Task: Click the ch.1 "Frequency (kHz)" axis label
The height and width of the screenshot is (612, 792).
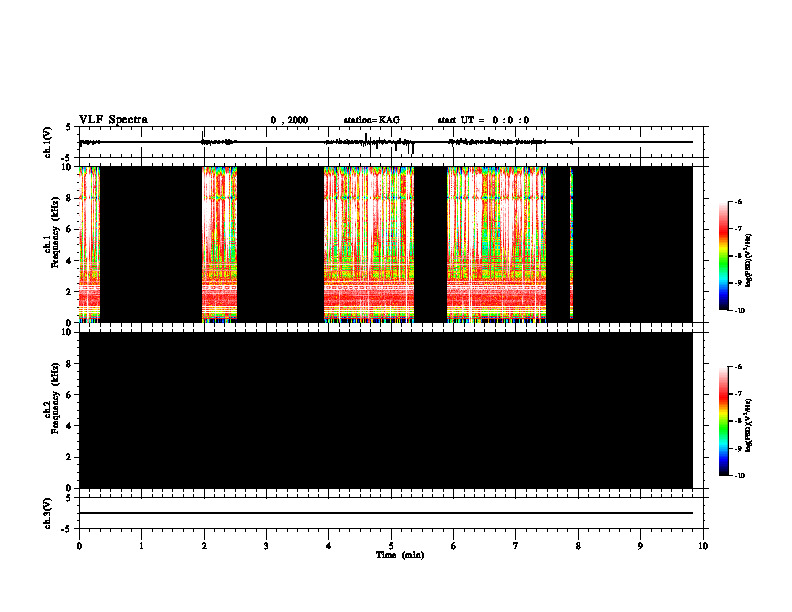Action: pyautogui.click(x=55, y=233)
